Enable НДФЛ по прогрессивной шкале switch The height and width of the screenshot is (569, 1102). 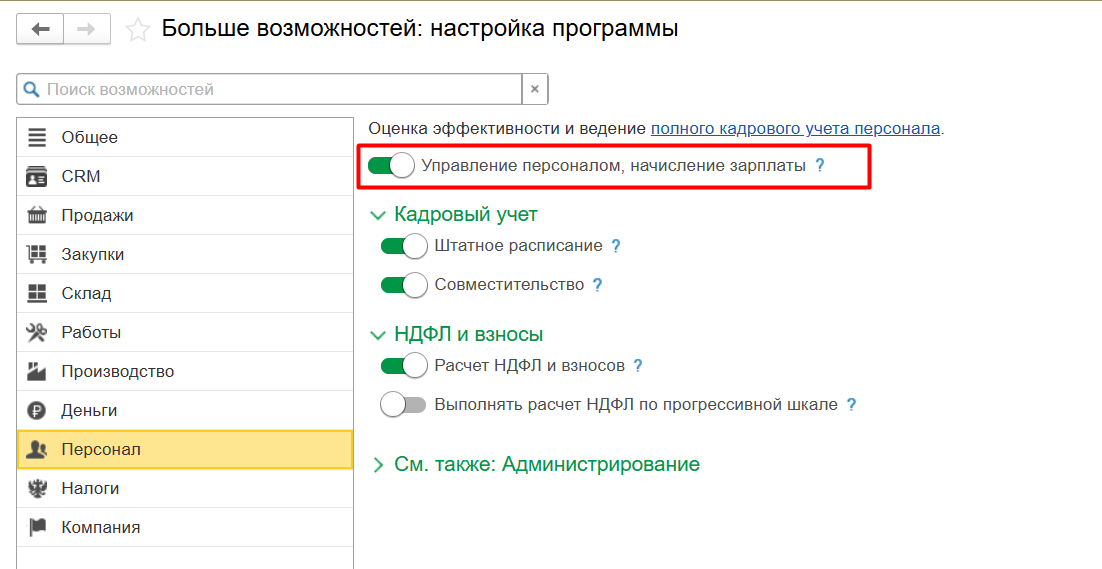coord(404,405)
